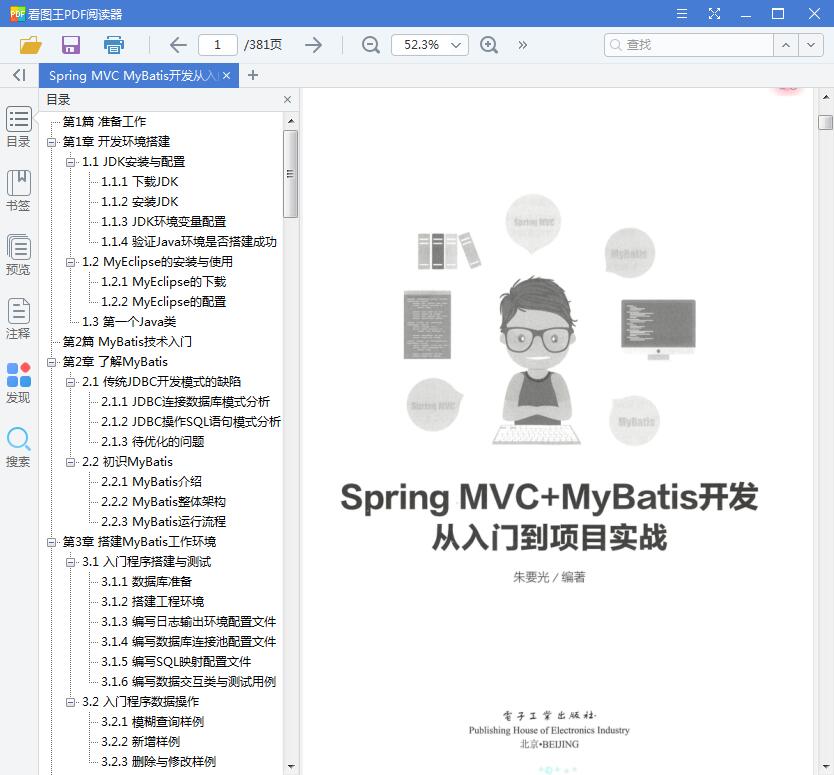Click the outline panel scrollbar thumb

pyautogui.click(x=290, y=174)
